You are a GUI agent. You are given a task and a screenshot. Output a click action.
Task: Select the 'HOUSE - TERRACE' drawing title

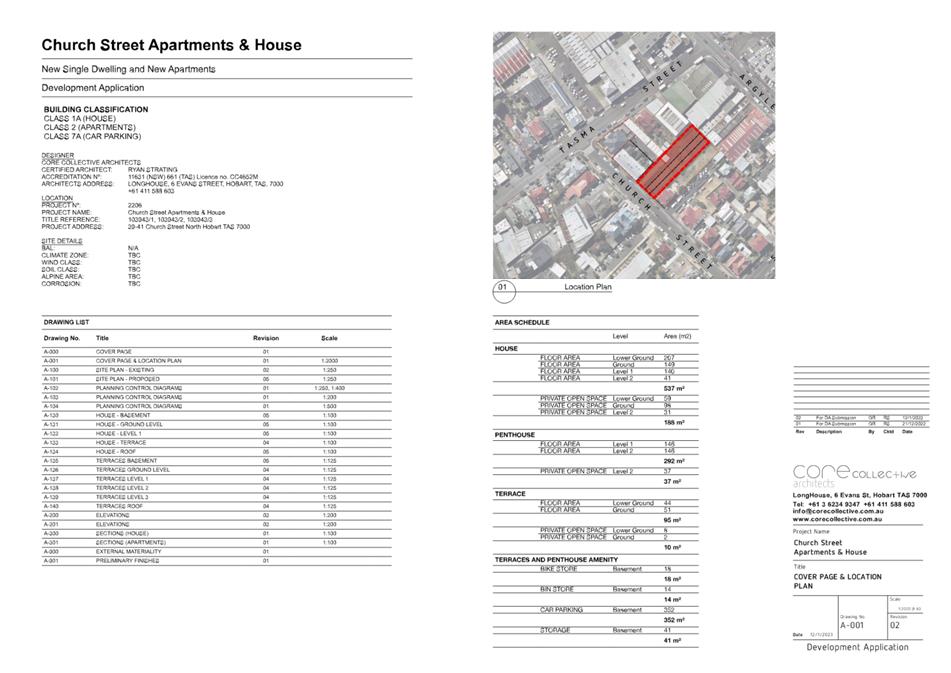[x=121, y=443]
